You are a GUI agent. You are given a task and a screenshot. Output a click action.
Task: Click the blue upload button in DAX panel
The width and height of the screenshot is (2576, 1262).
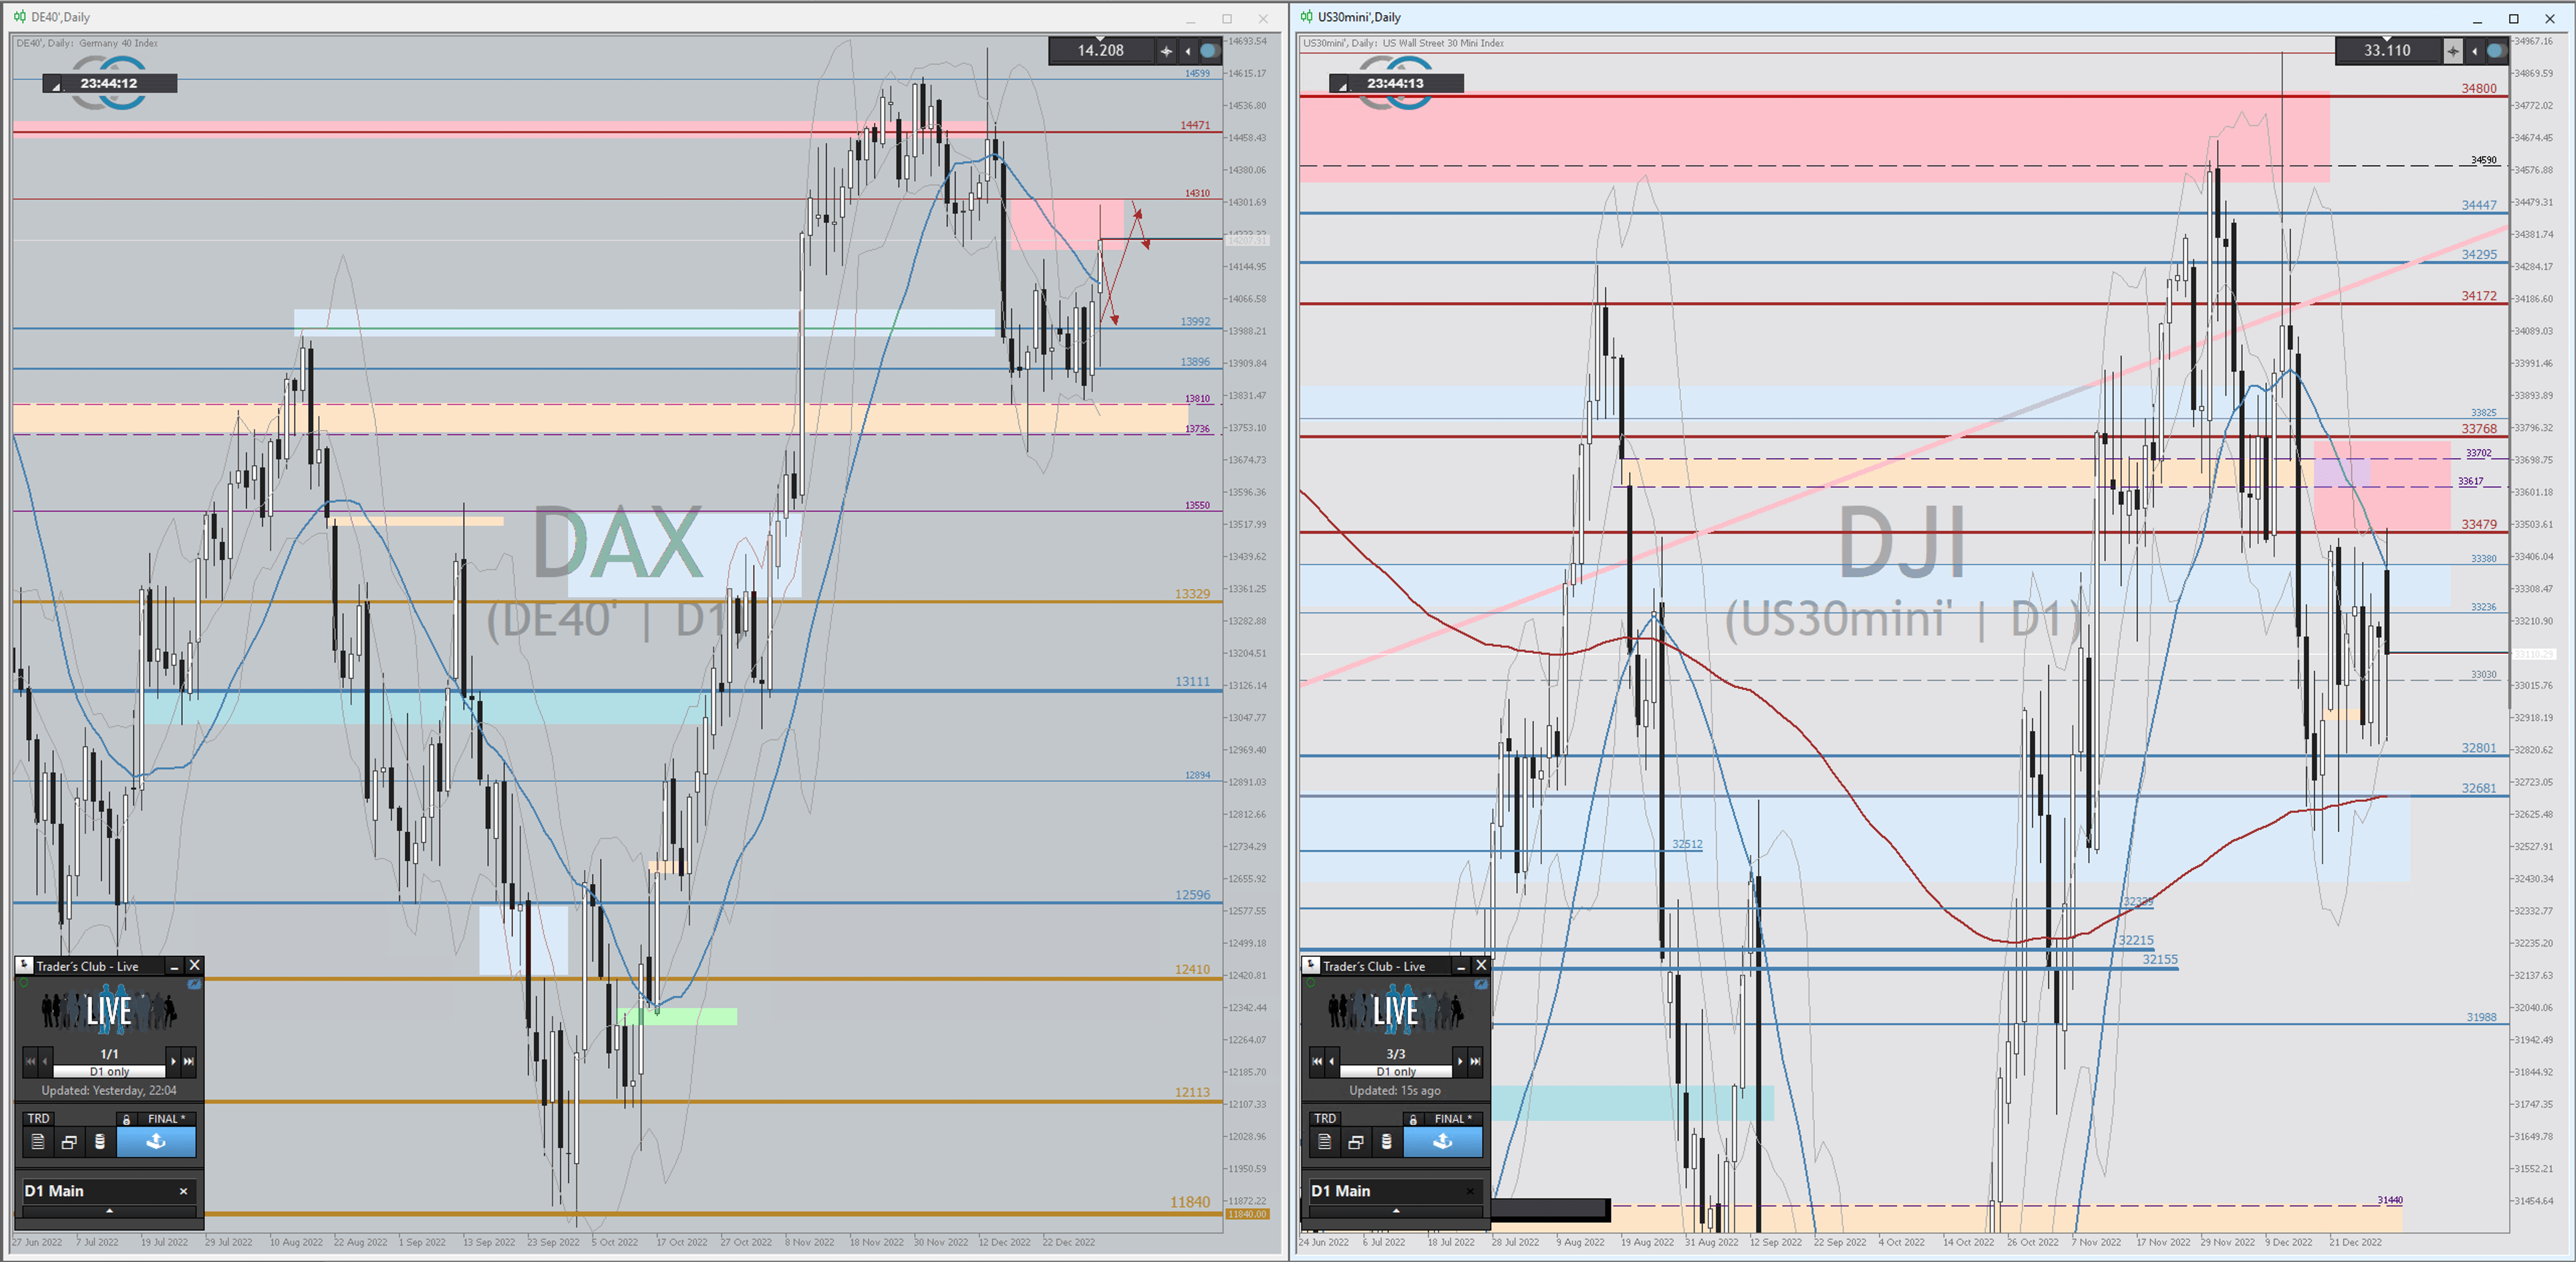click(156, 1142)
